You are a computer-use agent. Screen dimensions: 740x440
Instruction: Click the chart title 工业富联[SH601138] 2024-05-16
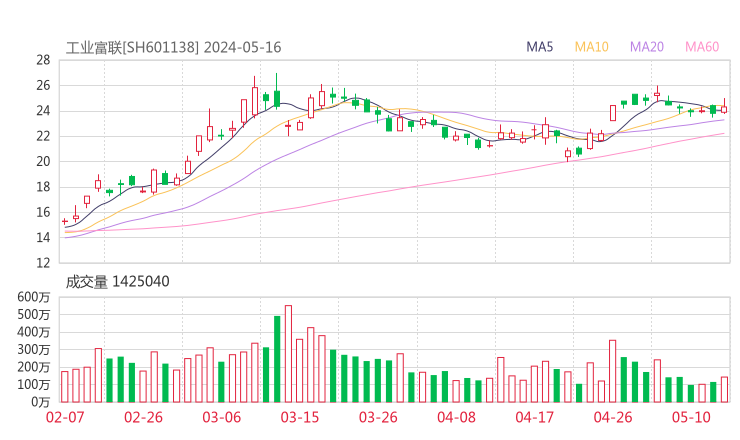pos(173,47)
